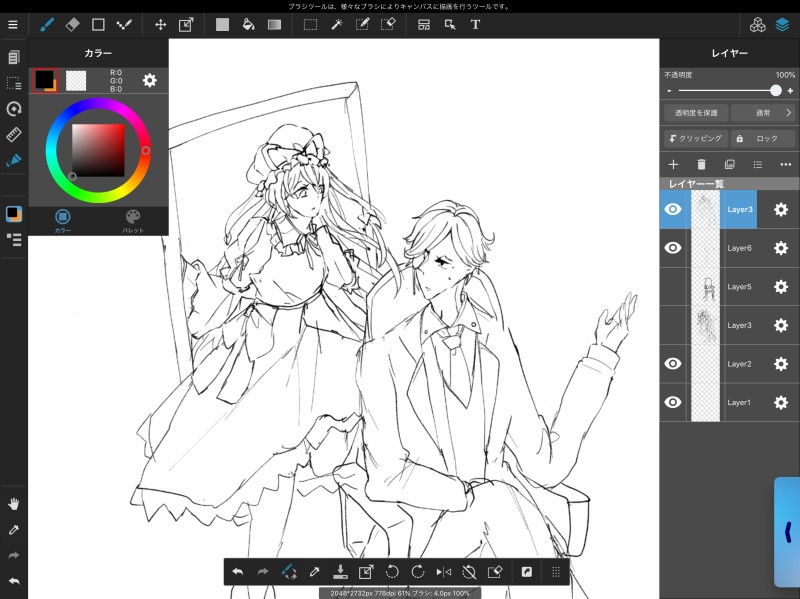Toggle クリッピング clipping button

(696, 138)
